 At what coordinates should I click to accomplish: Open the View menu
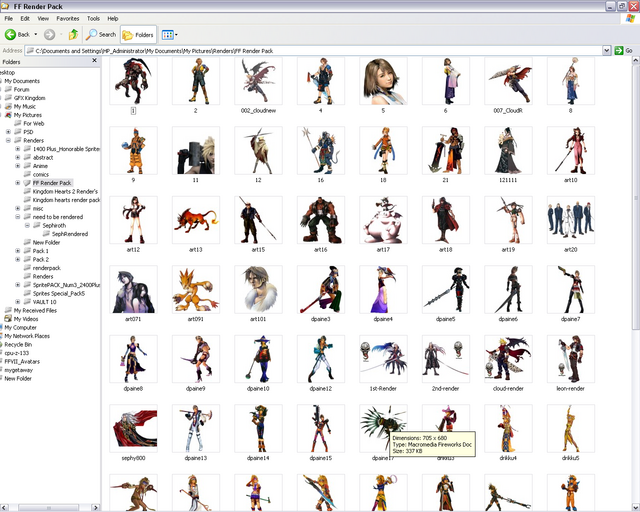(43, 18)
